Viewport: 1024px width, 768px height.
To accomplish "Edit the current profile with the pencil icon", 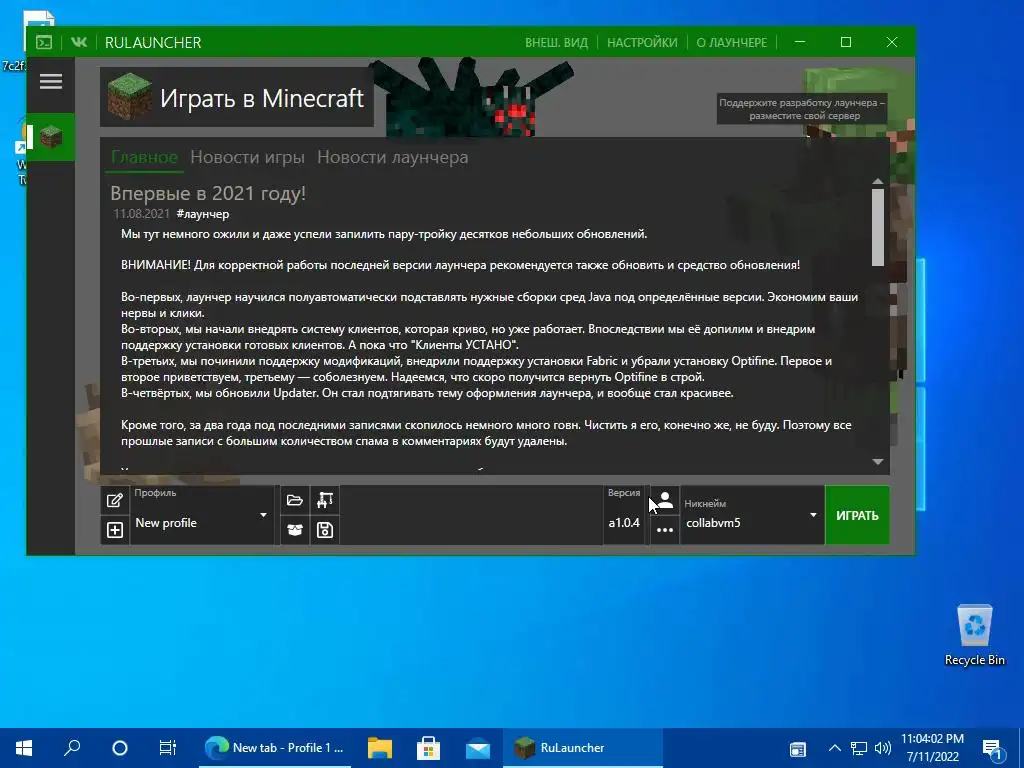I will [115, 500].
